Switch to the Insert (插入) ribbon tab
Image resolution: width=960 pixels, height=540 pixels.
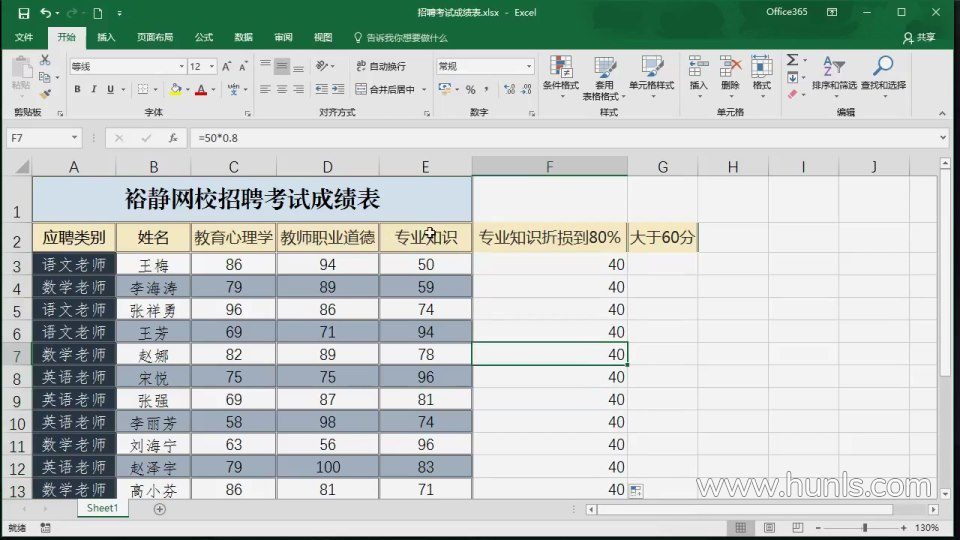[106, 37]
